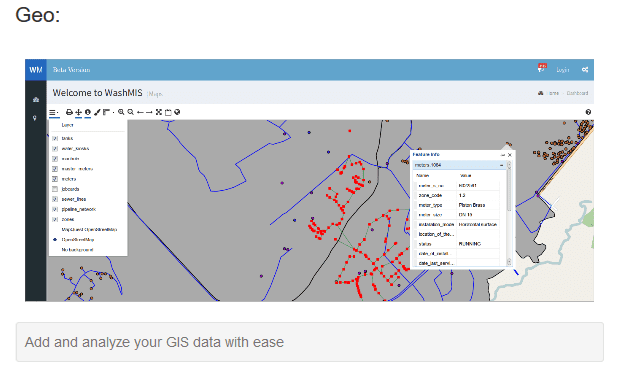This screenshot has width=618, height=382.
Task: Zoom to full extent icon
Action: 158,112
